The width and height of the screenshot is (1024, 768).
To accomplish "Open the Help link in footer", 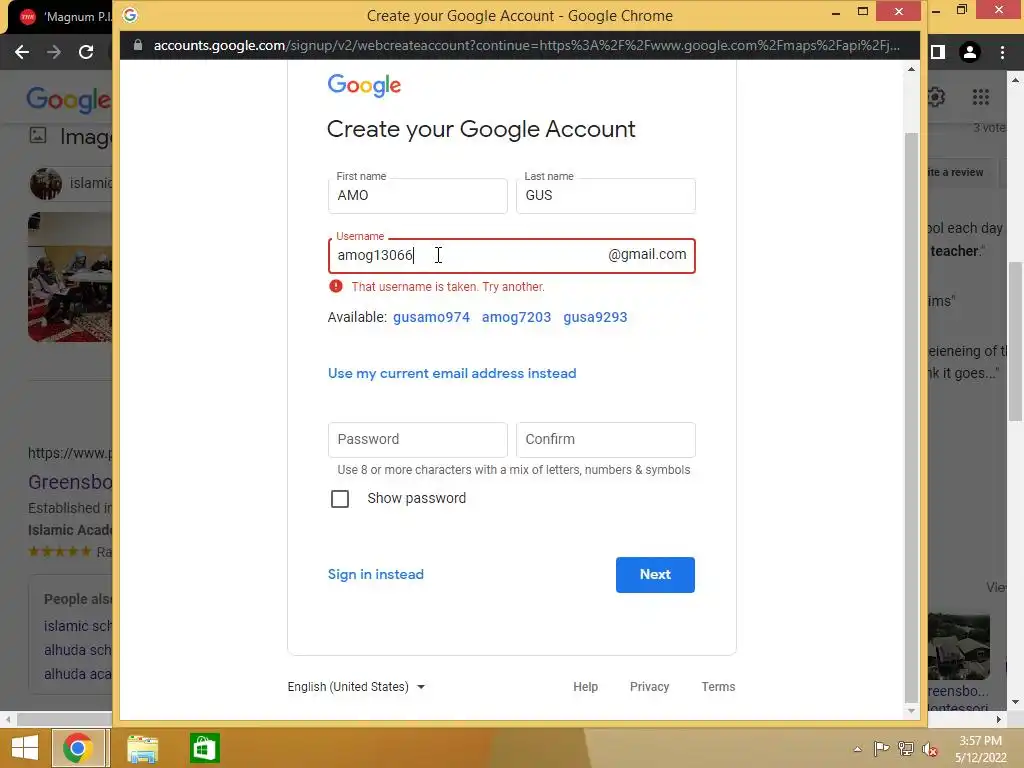I will tap(585, 686).
